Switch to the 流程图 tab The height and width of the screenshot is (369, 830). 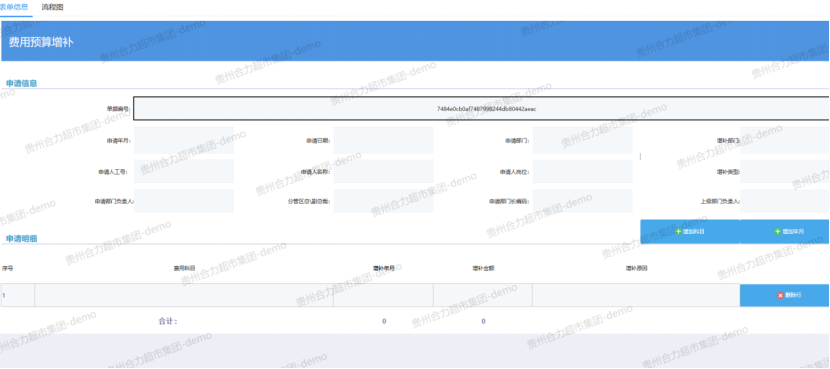click(x=52, y=7)
